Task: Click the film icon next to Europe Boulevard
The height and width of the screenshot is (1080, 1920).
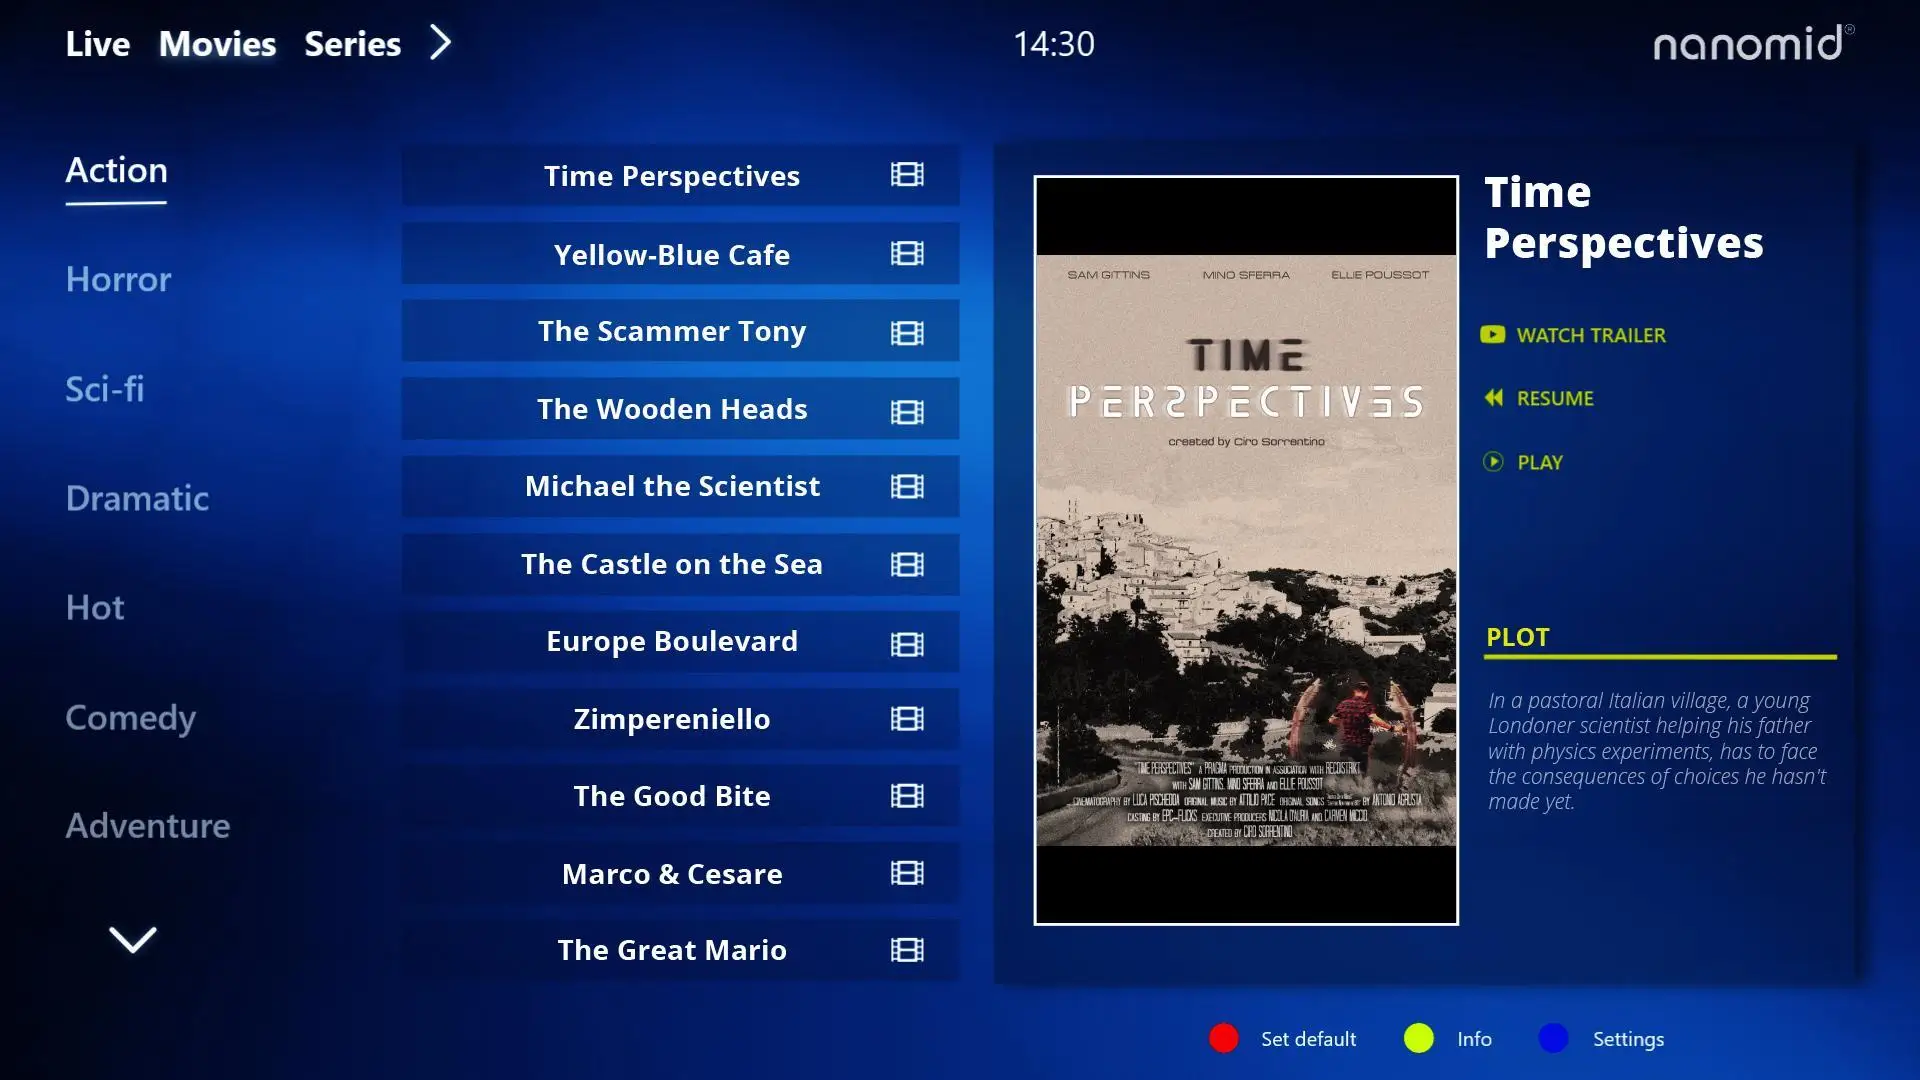Action: (x=907, y=644)
